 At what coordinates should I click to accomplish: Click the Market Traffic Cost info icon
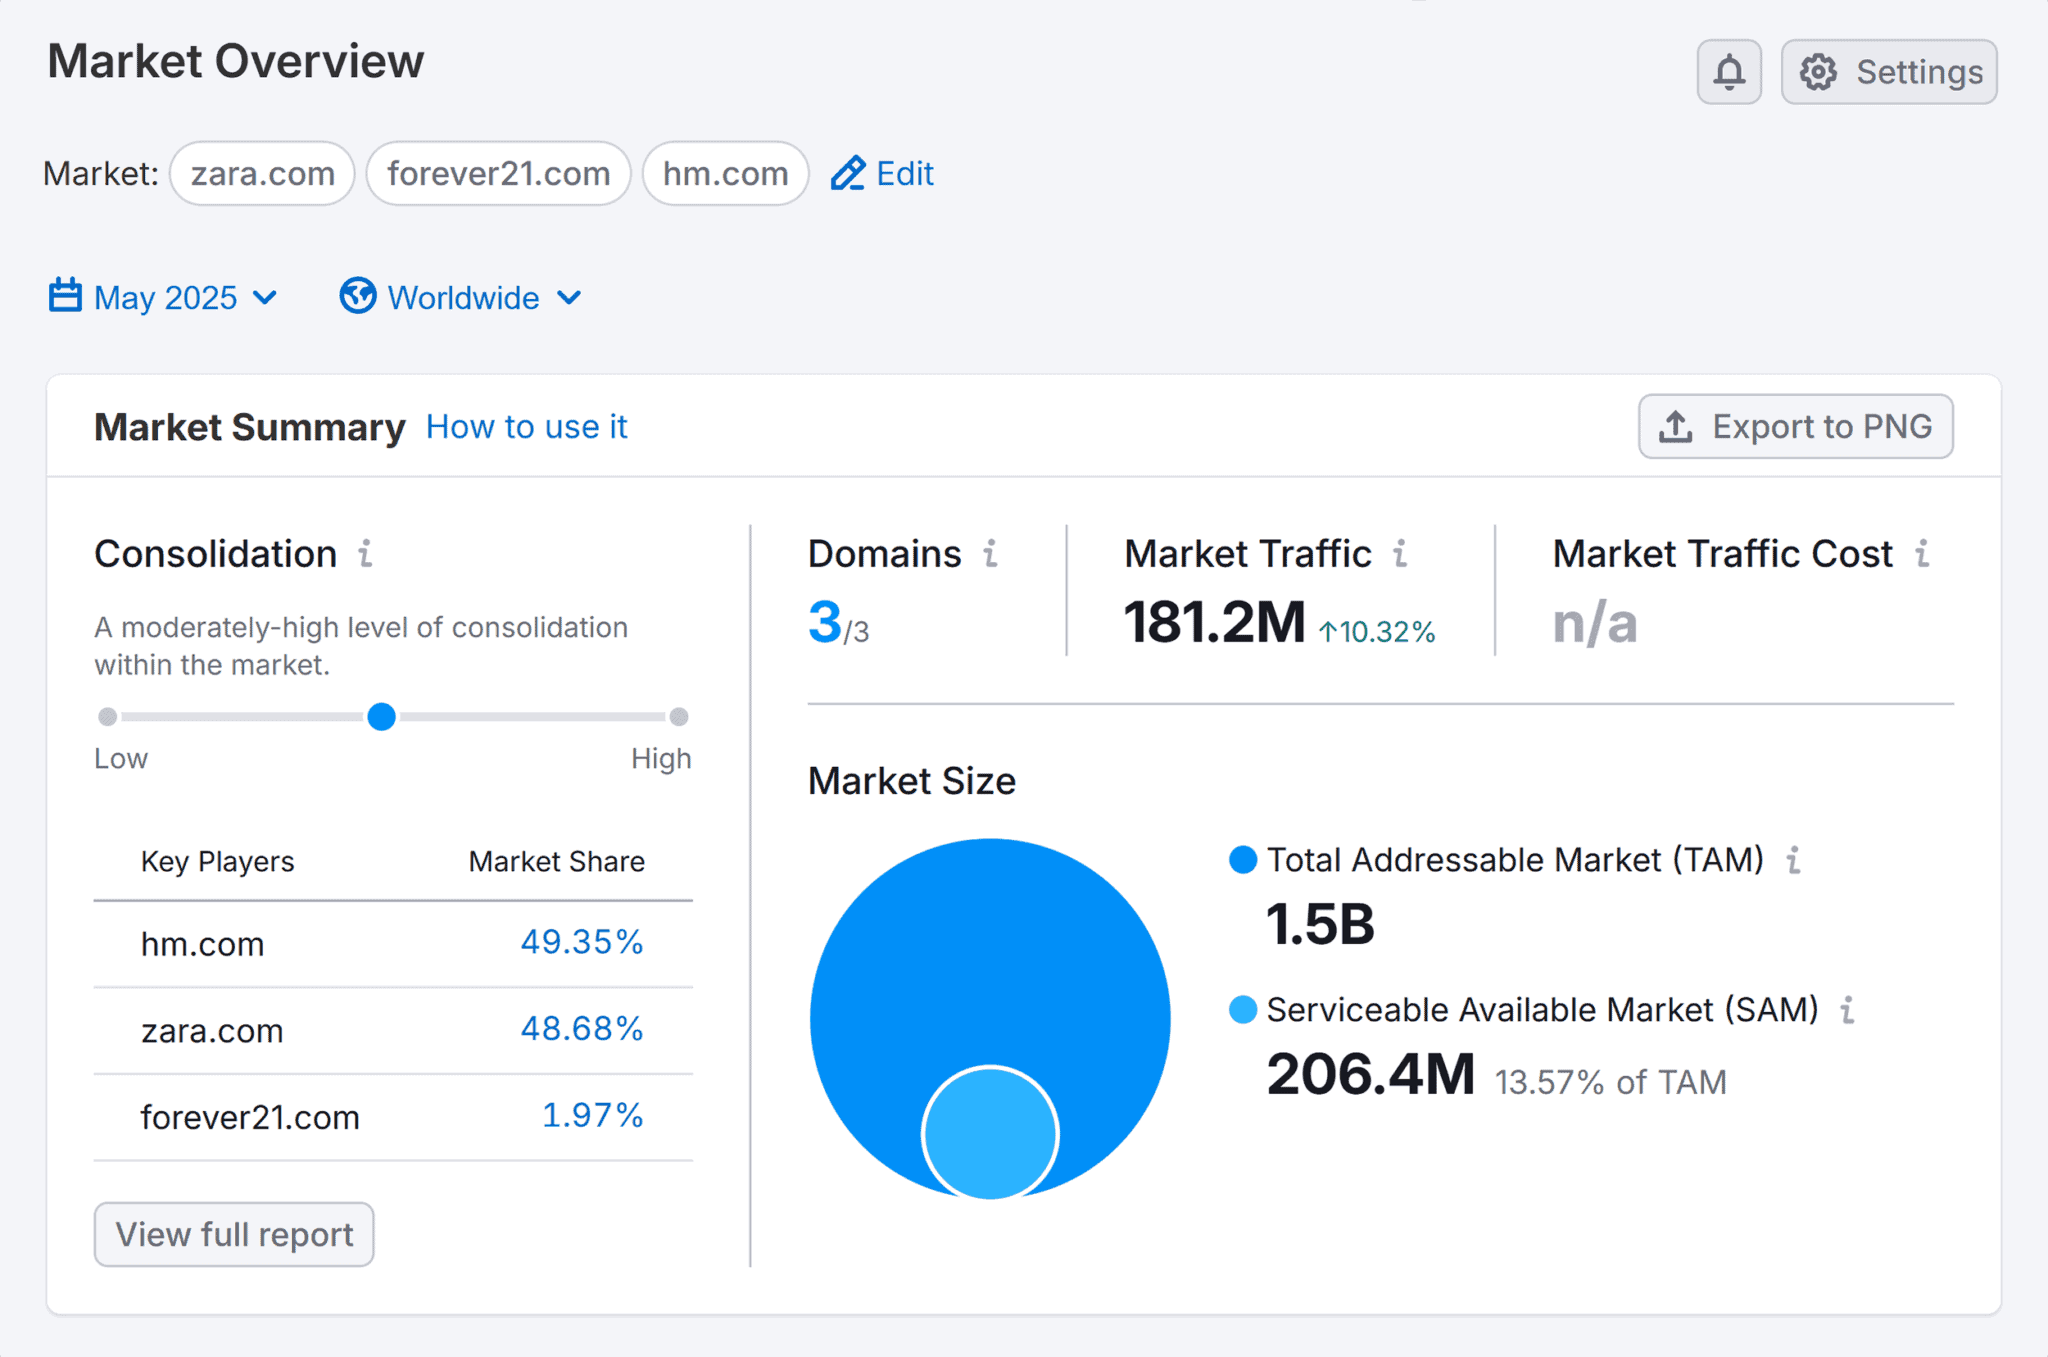pos(1923,553)
